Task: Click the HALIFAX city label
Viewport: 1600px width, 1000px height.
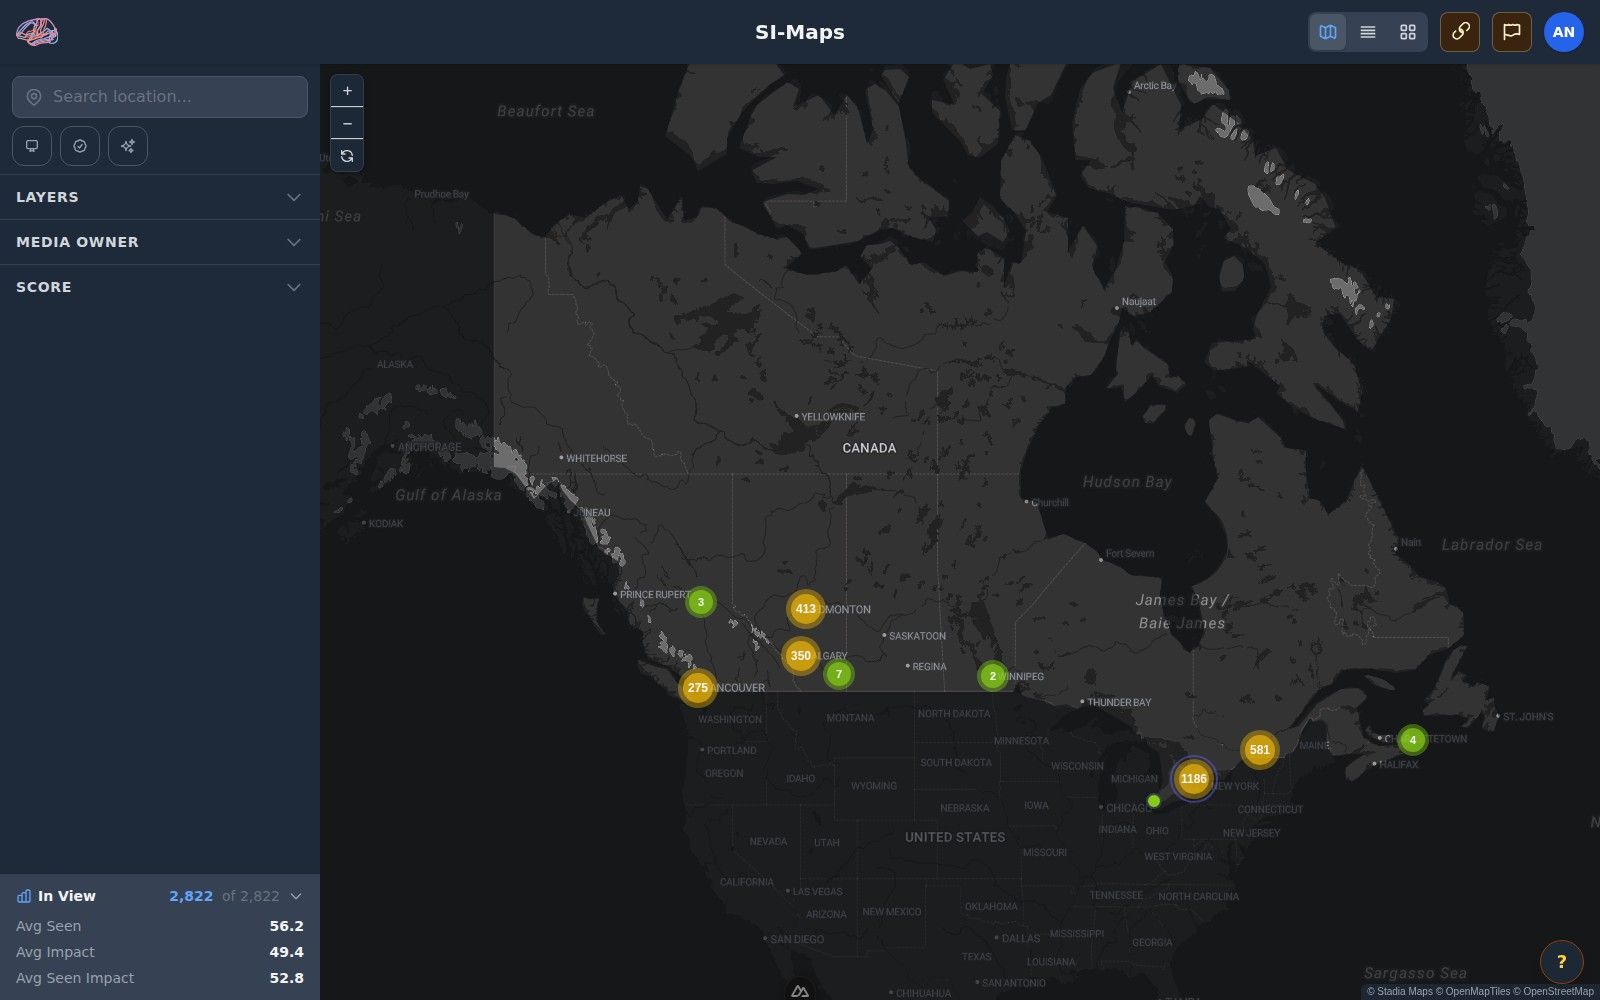Action: pyautogui.click(x=1399, y=765)
